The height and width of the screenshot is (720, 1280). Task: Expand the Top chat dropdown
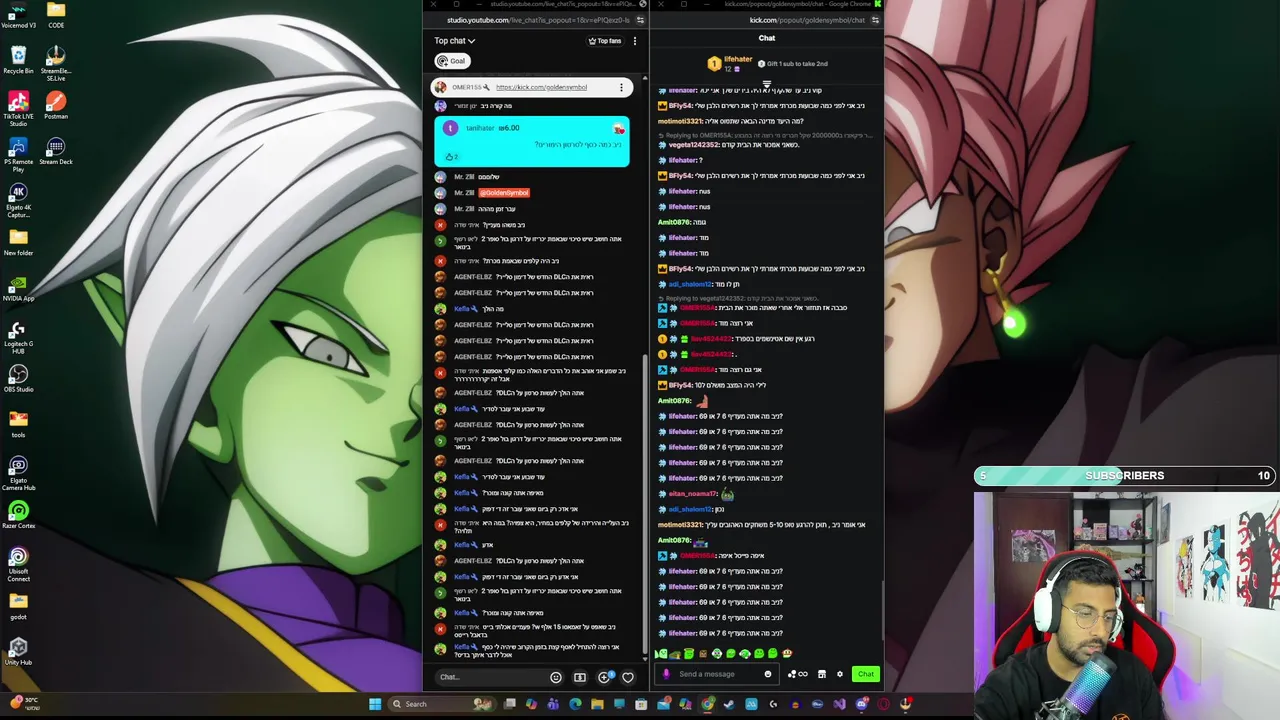455,41
